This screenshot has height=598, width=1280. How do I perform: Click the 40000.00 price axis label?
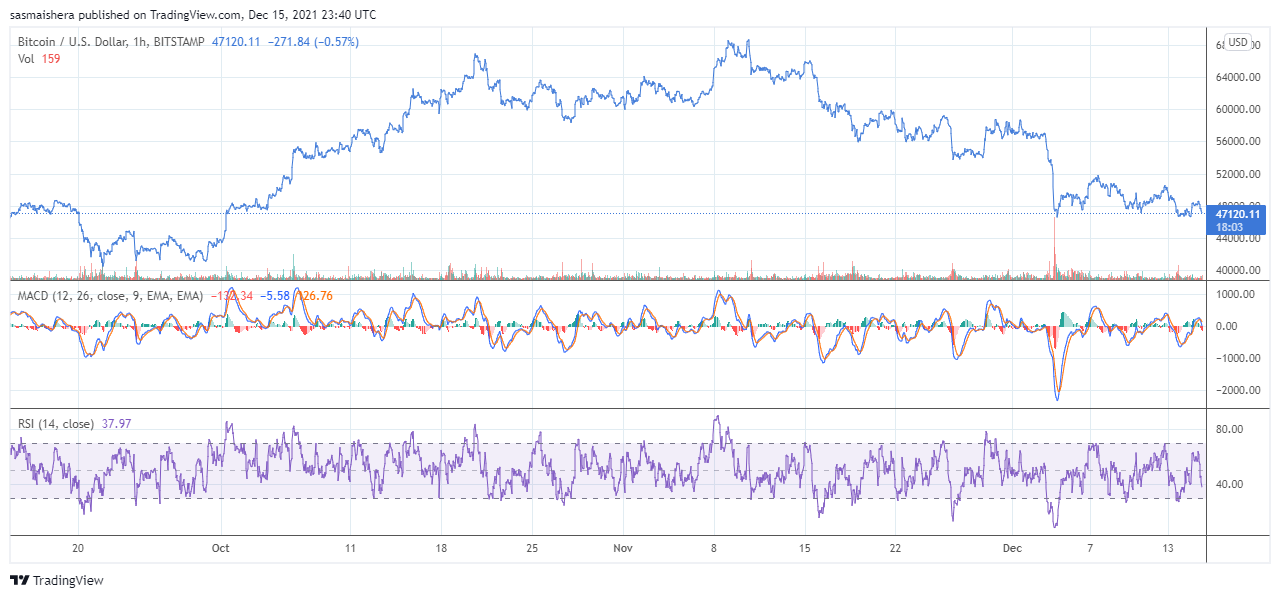click(1238, 270)
